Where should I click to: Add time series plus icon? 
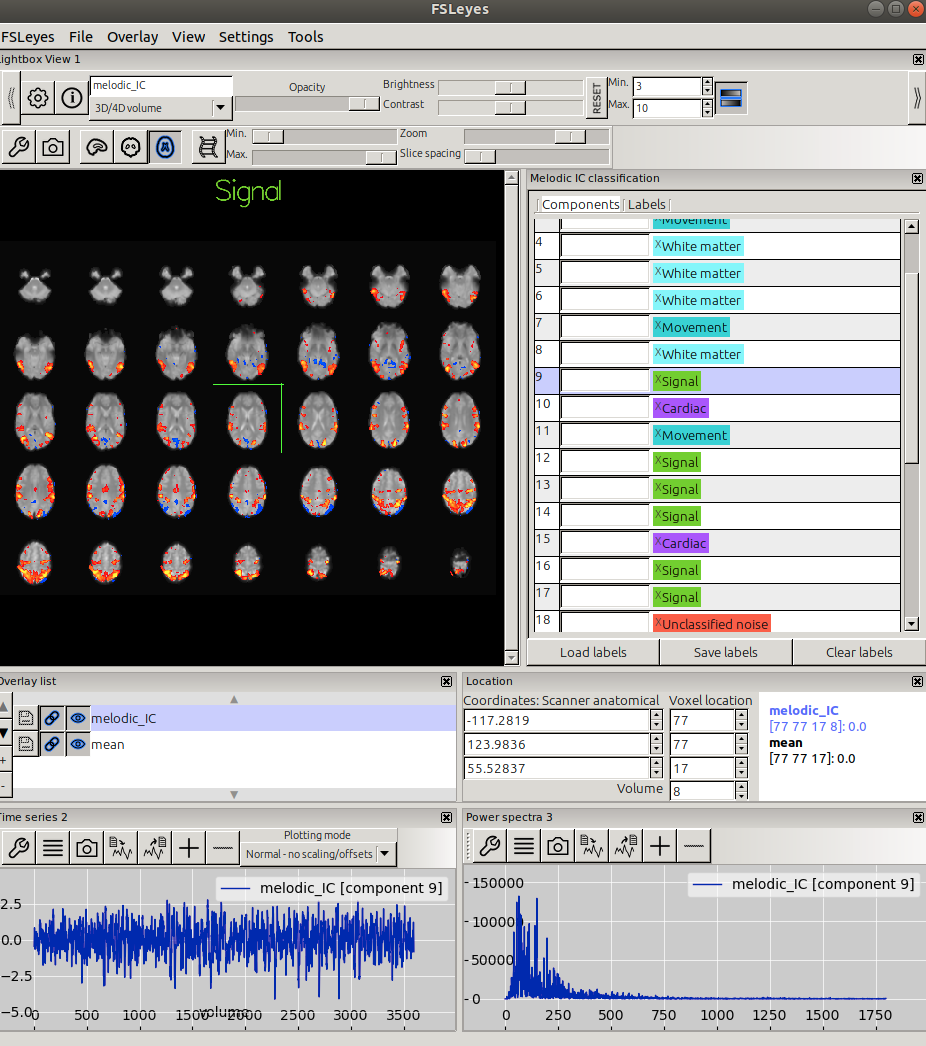(189, 848)
